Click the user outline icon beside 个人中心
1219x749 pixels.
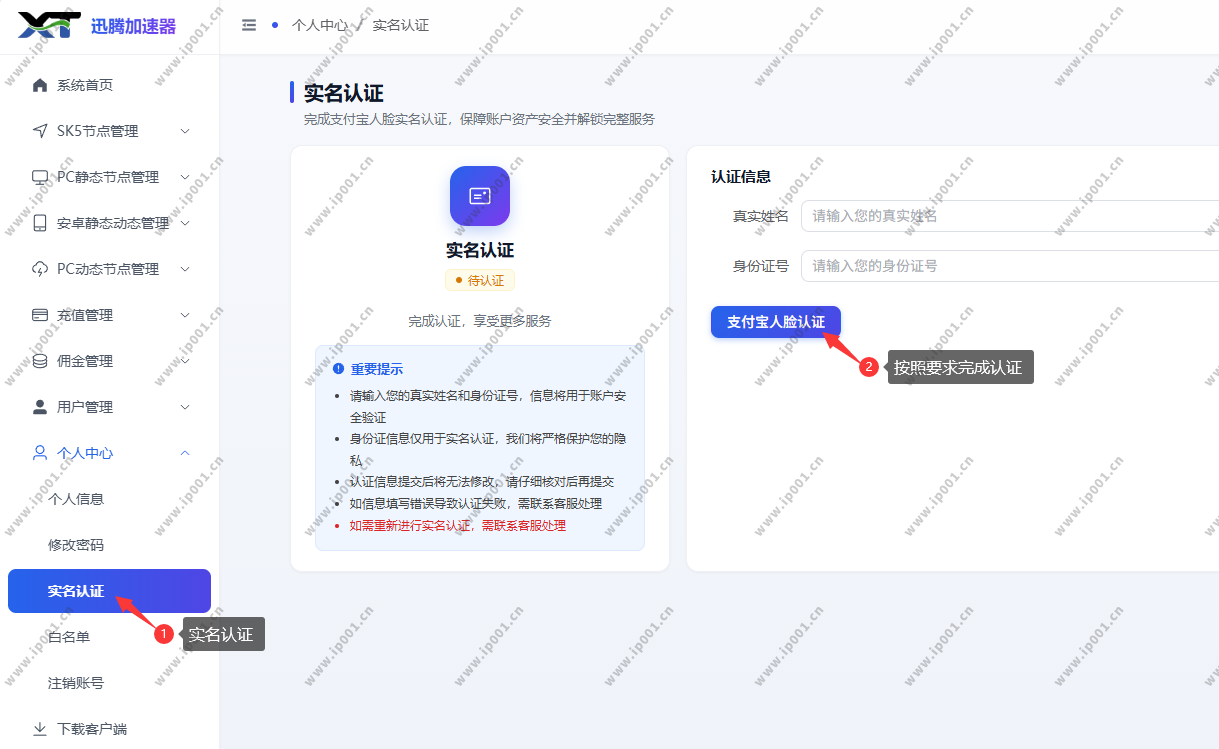pos(40,453)
